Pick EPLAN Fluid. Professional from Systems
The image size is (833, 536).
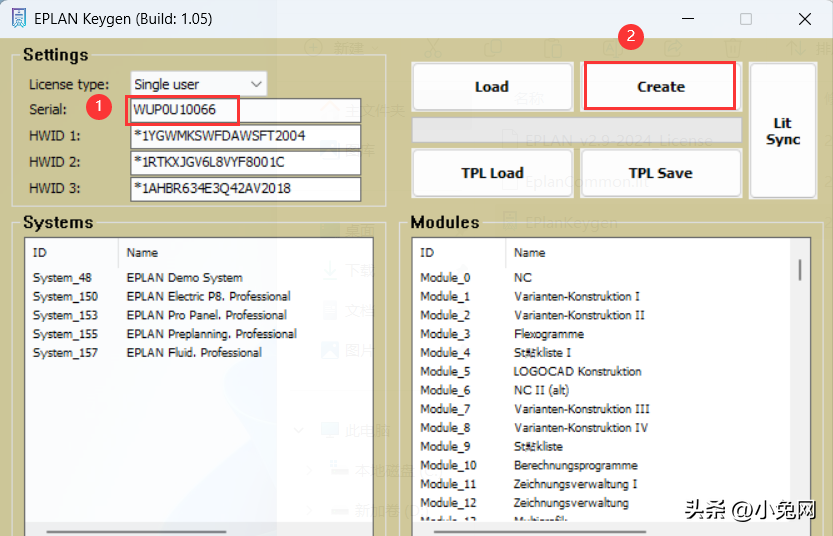(194, 353)
